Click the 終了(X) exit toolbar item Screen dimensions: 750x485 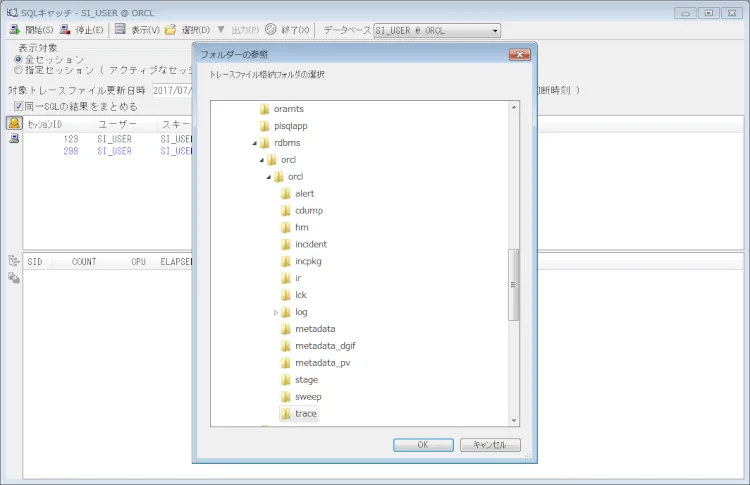pos(287,30)
